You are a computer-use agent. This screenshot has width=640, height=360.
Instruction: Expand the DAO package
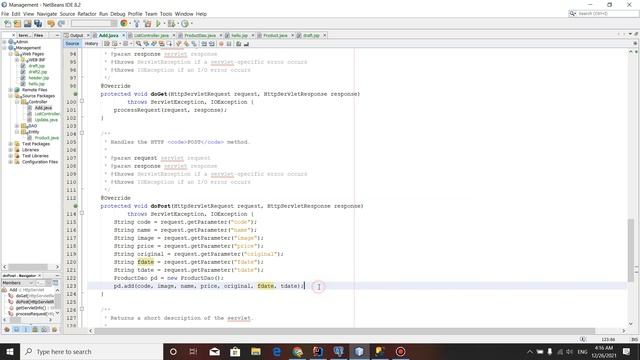click(17, 126)
